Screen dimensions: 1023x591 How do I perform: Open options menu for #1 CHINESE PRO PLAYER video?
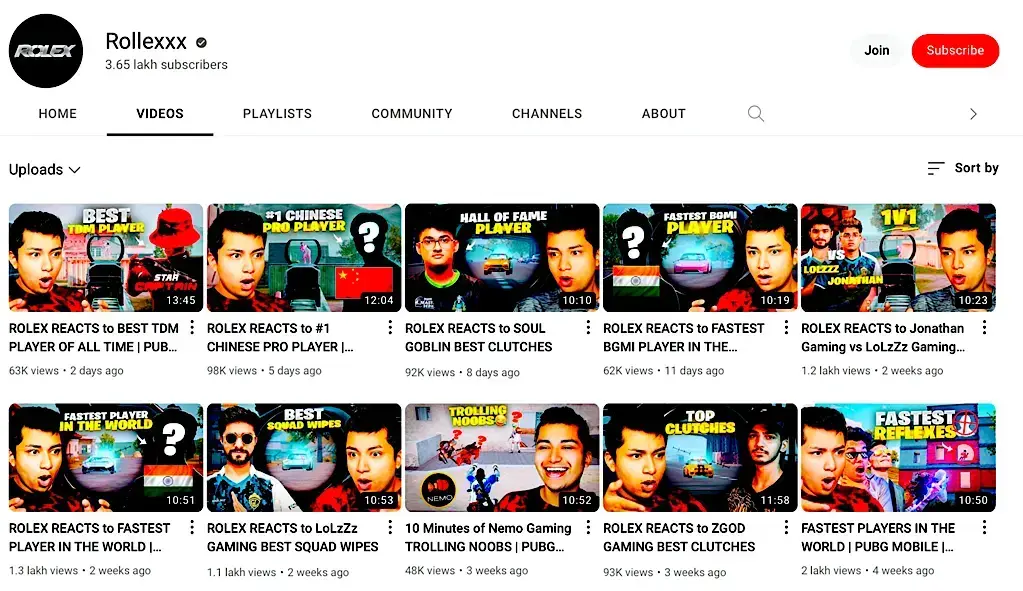390,327
